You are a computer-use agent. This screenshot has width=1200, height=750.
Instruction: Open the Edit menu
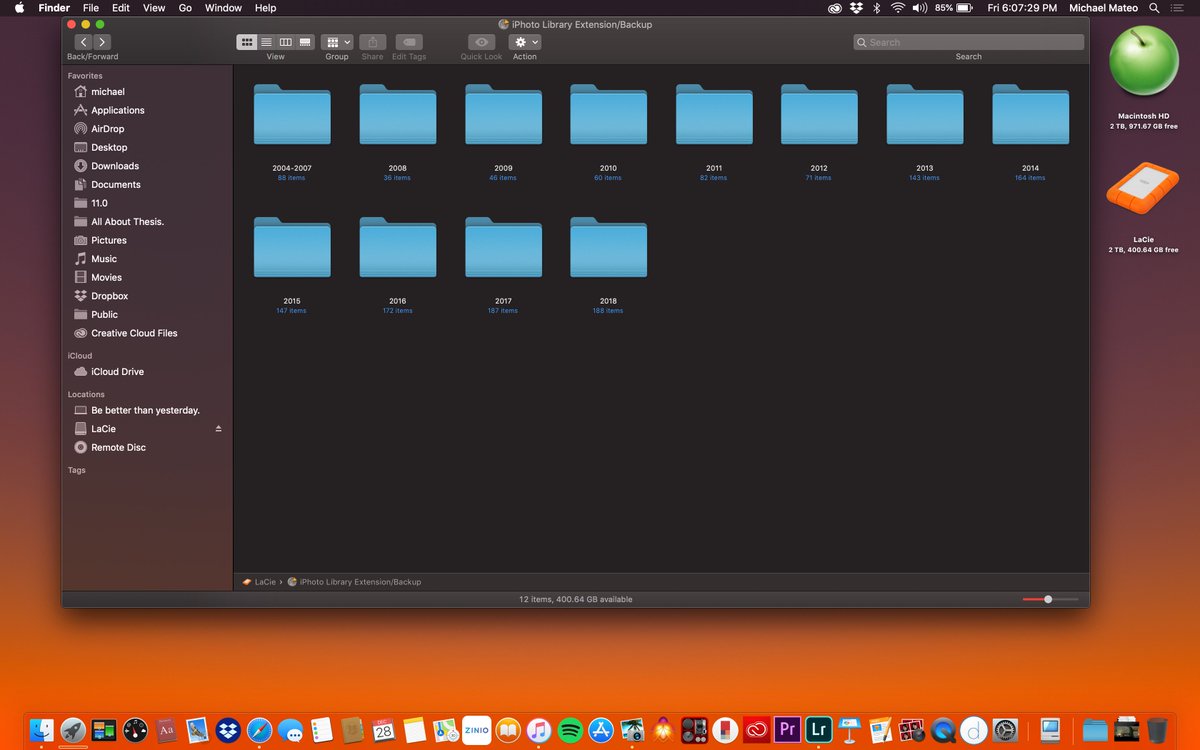click(x=121, y=8)
